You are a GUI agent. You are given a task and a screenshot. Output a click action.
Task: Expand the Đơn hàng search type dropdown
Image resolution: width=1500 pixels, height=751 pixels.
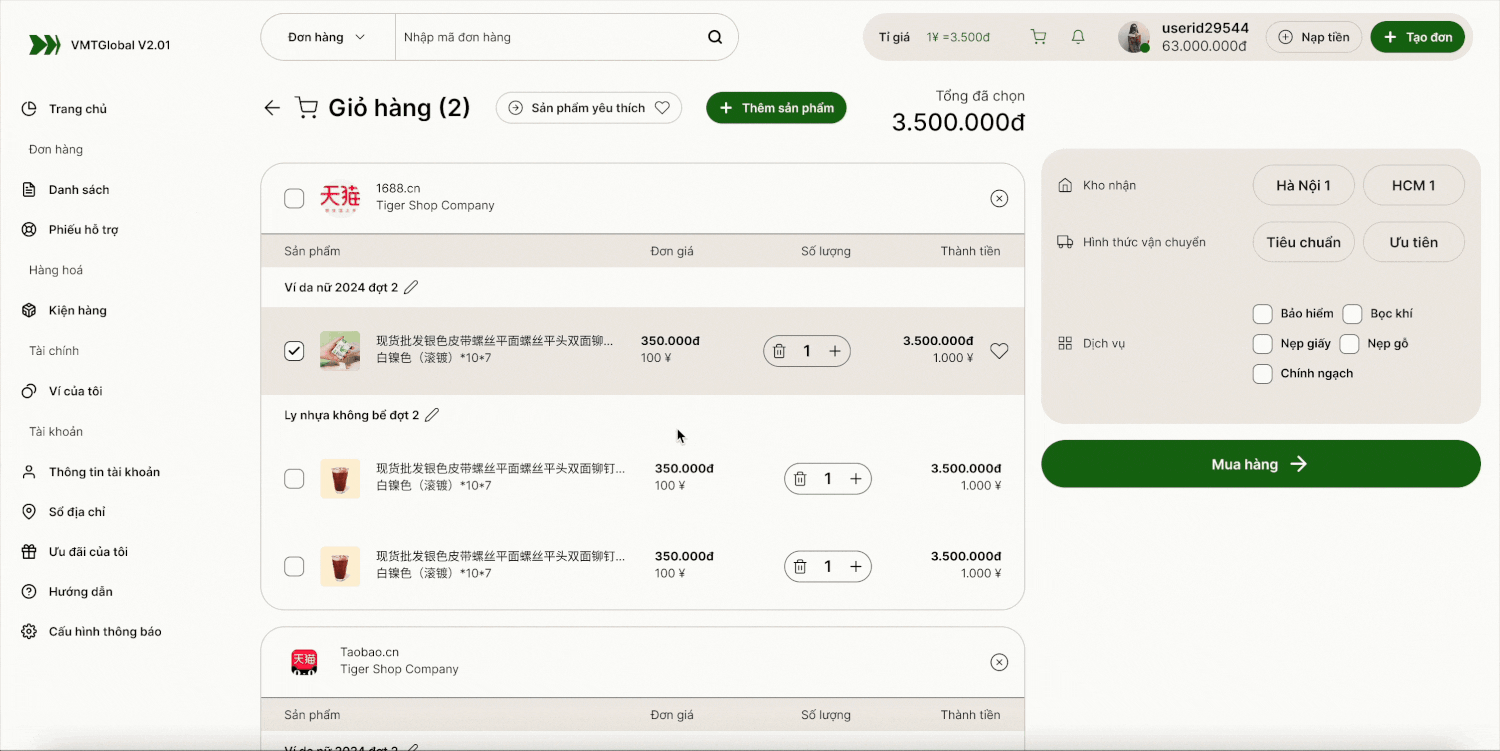point(327,37)
